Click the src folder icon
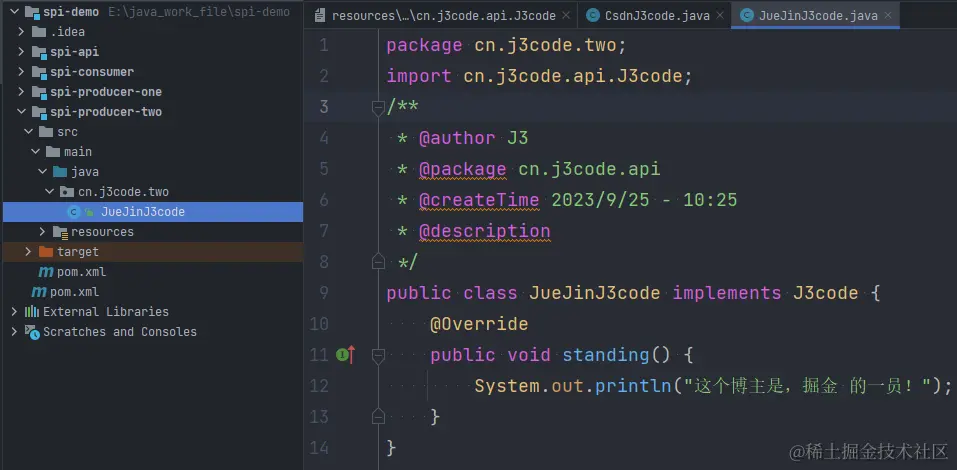957x470 pixels. click(x=46, y=132)
